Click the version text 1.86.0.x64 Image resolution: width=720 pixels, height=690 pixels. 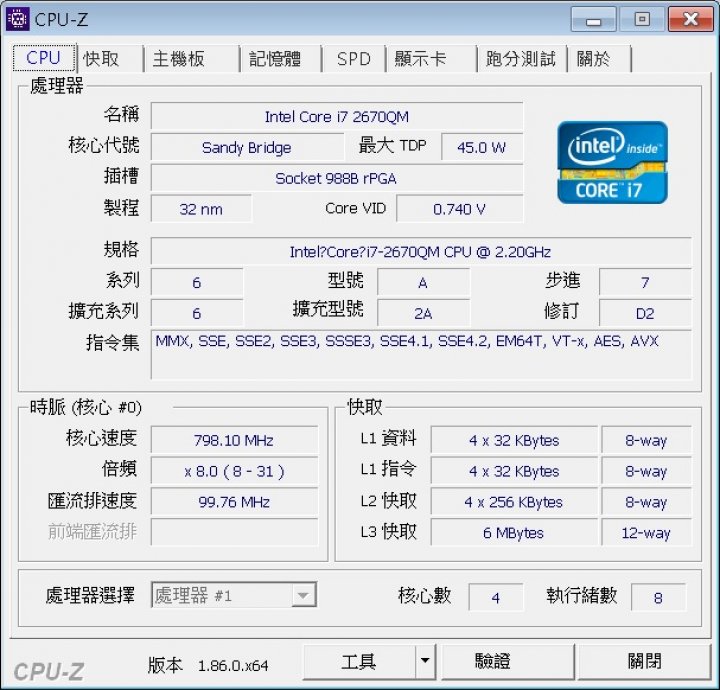pos(233,665)
